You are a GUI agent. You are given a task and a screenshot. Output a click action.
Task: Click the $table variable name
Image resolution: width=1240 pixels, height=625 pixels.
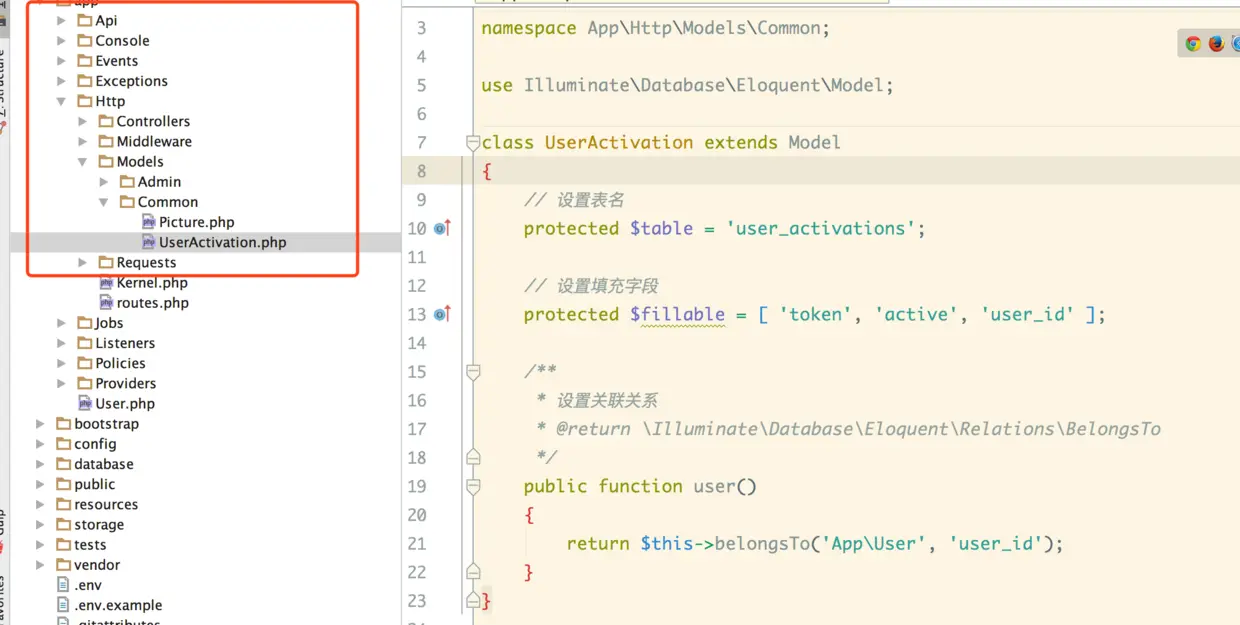point(661,228)
